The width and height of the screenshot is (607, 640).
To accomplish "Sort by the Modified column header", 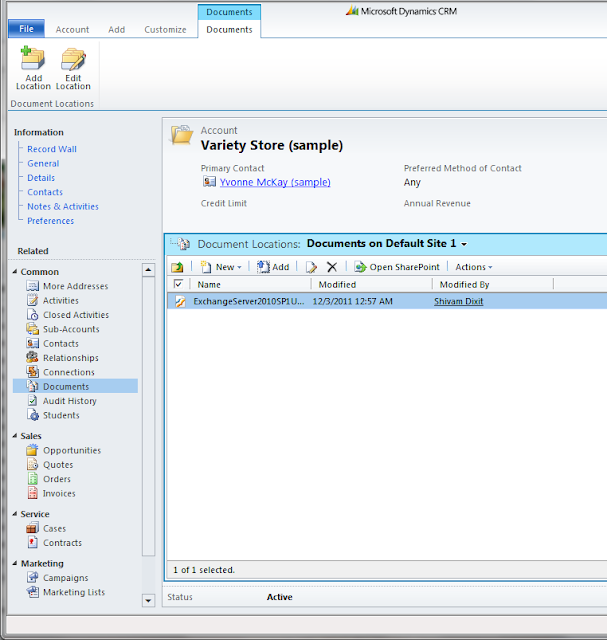I will pos(371,284).
